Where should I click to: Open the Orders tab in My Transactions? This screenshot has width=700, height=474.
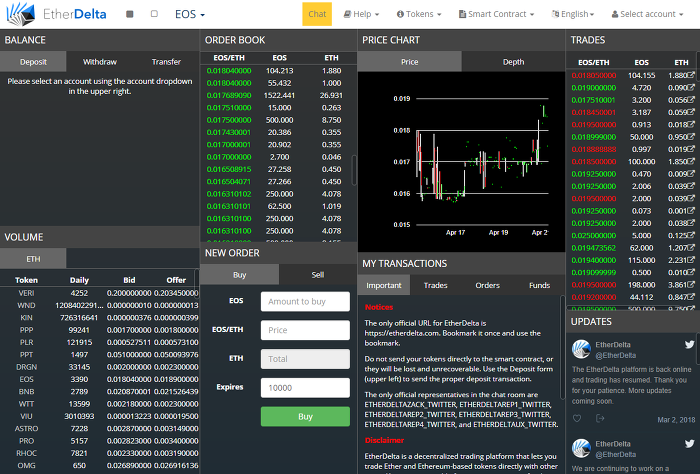pos(488,285)
